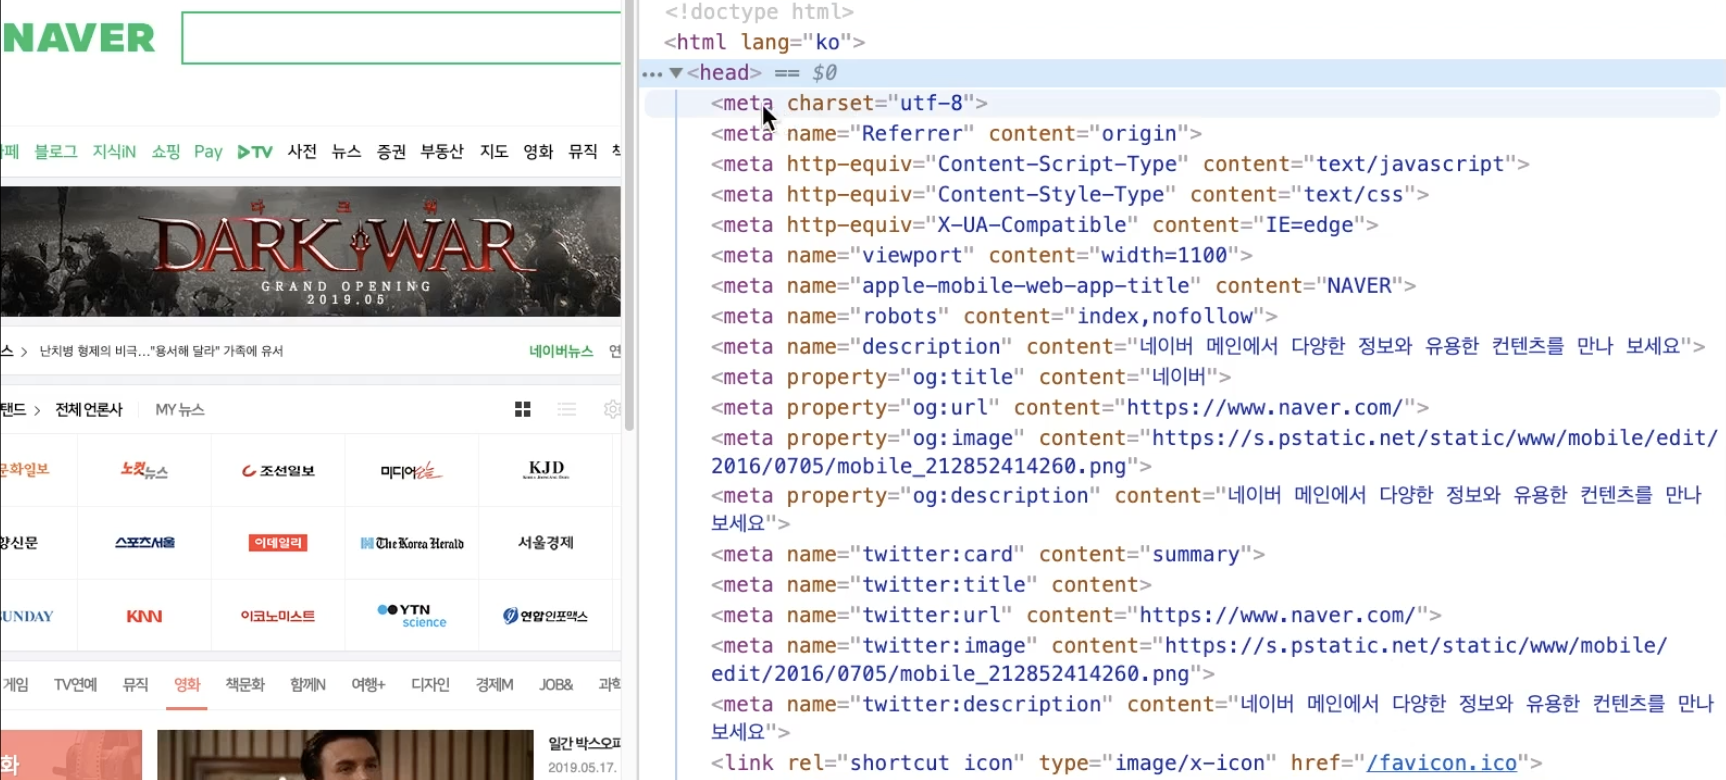Select the 책문화 topic tab

(x=245, y=685)
